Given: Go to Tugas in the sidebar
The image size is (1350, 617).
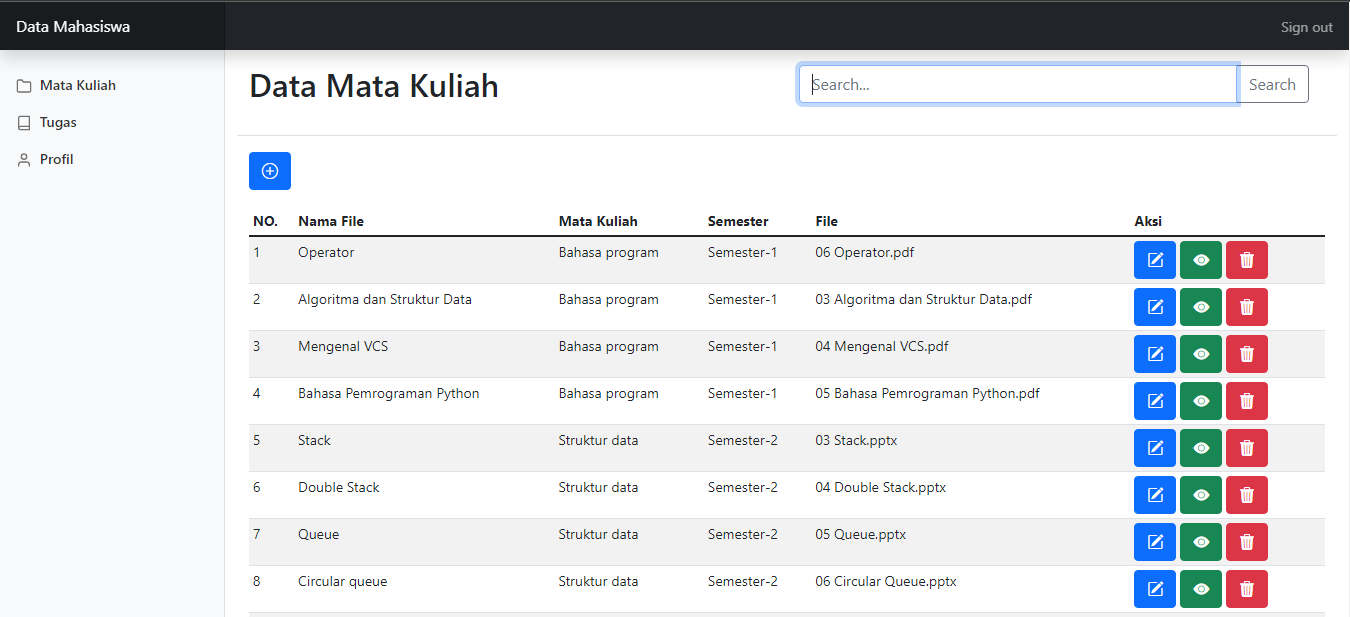Looking at the screenshot, I should (x=58, y=123).
